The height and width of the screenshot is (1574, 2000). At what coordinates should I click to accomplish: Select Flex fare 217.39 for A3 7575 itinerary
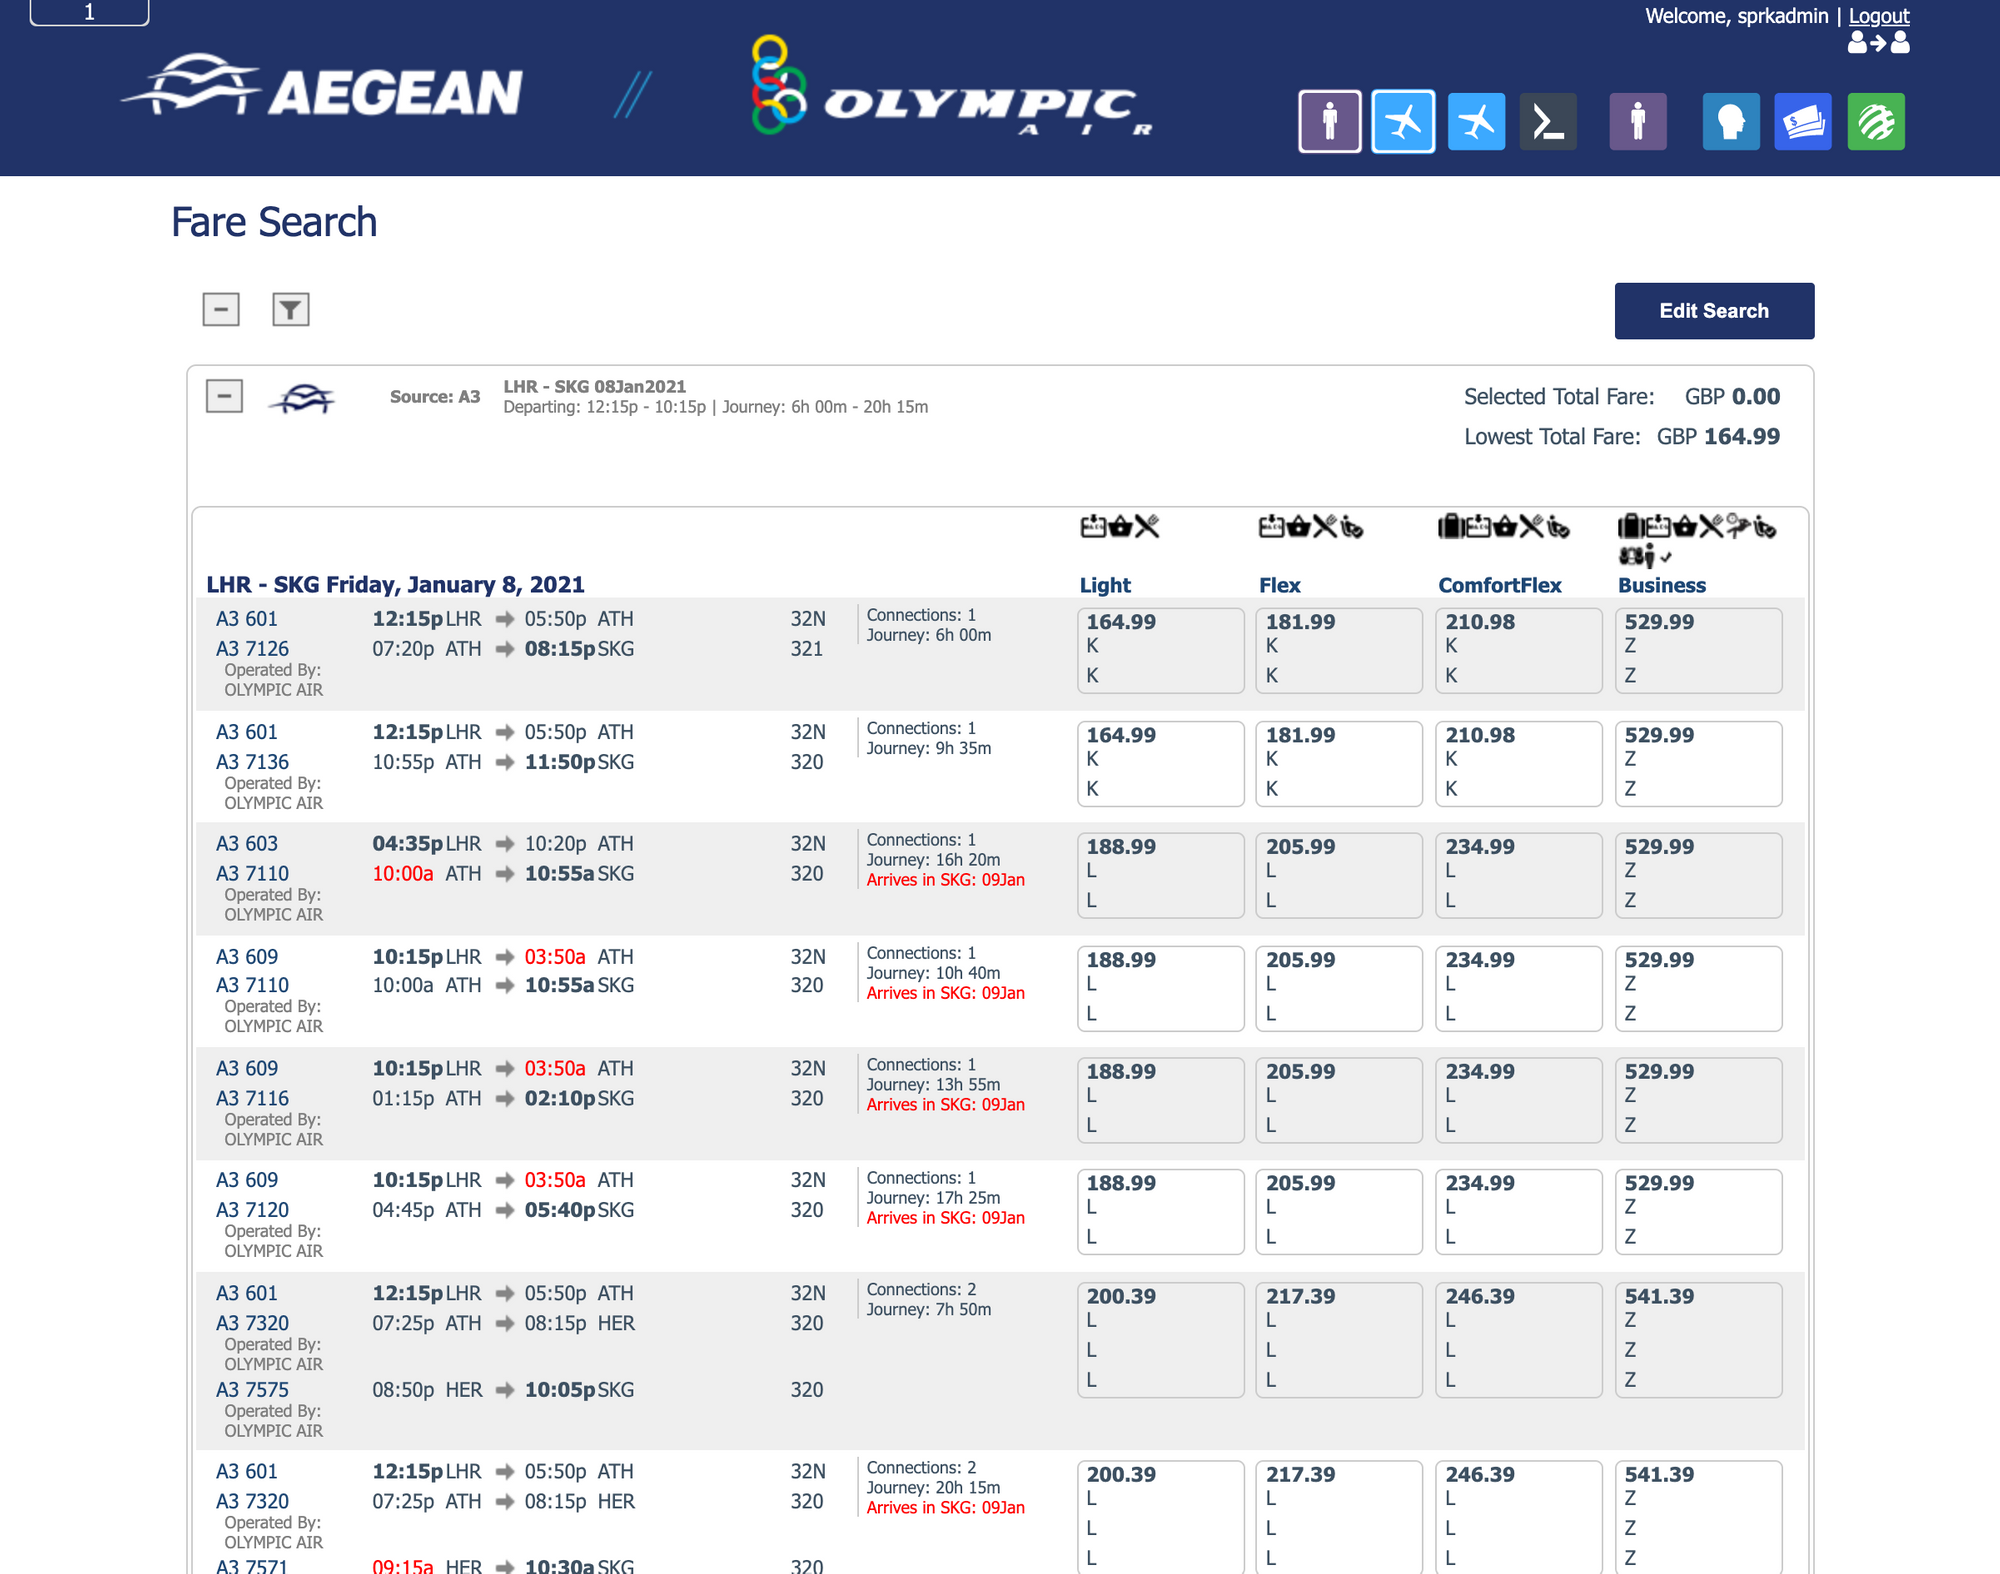click(x=1338, y=1339)
